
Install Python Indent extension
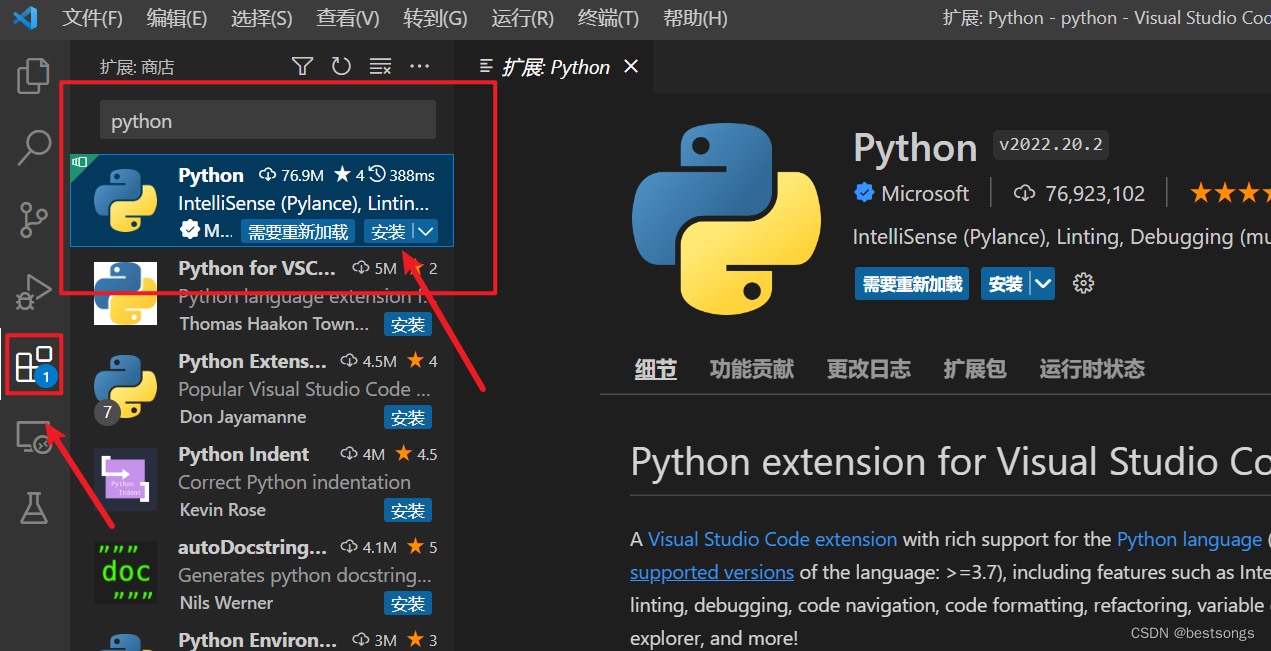click(x=408, y=511)
